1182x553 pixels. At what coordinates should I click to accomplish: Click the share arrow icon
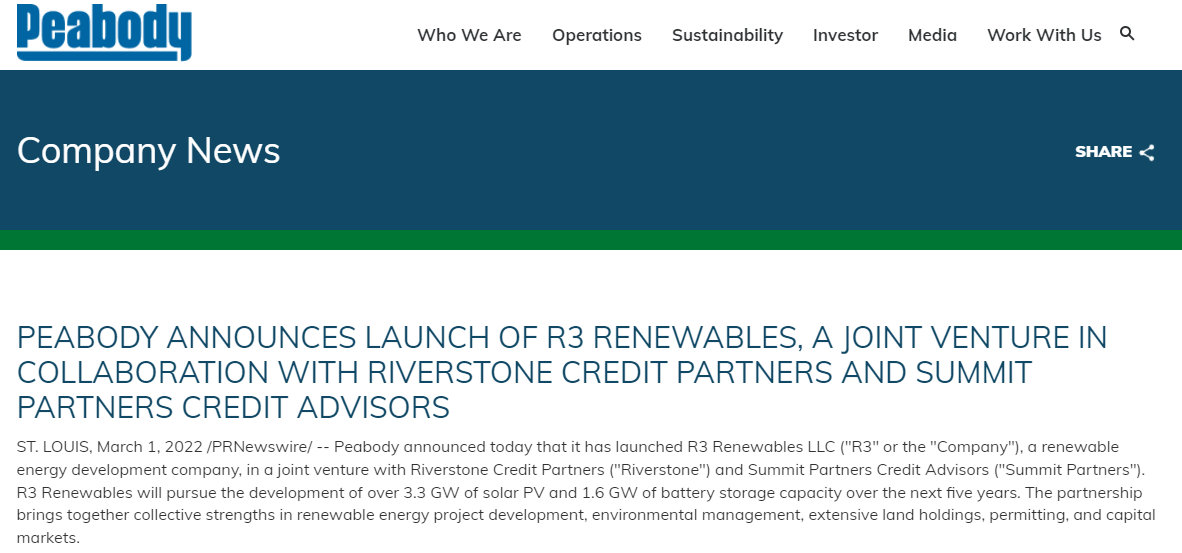coord(1147,152)
